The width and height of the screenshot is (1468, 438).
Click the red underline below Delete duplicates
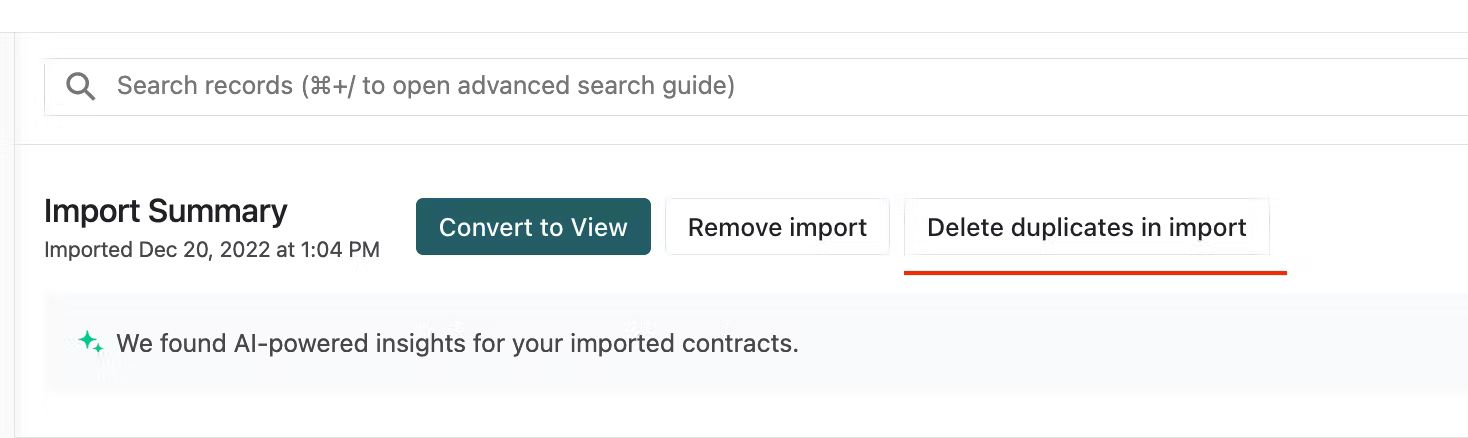click(x=1095, y=271)
